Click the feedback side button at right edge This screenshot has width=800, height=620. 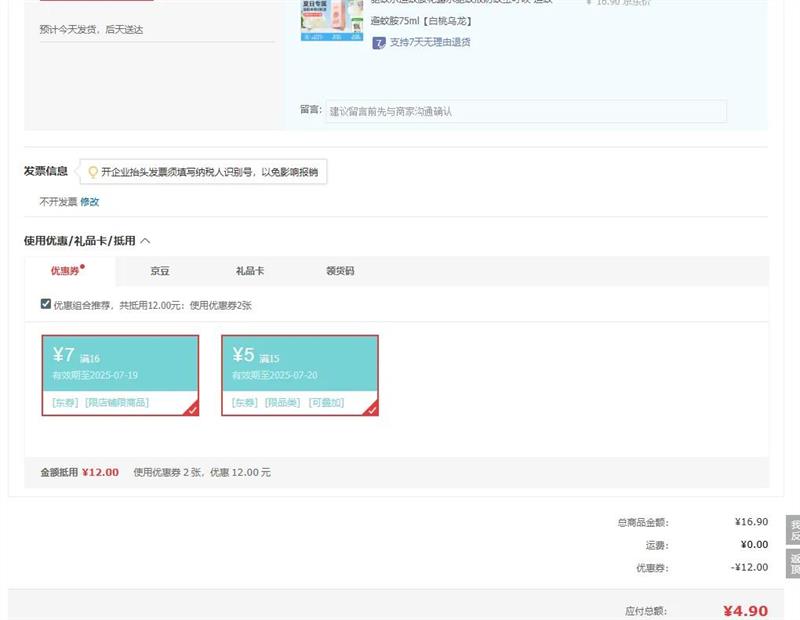click(793, 531)
